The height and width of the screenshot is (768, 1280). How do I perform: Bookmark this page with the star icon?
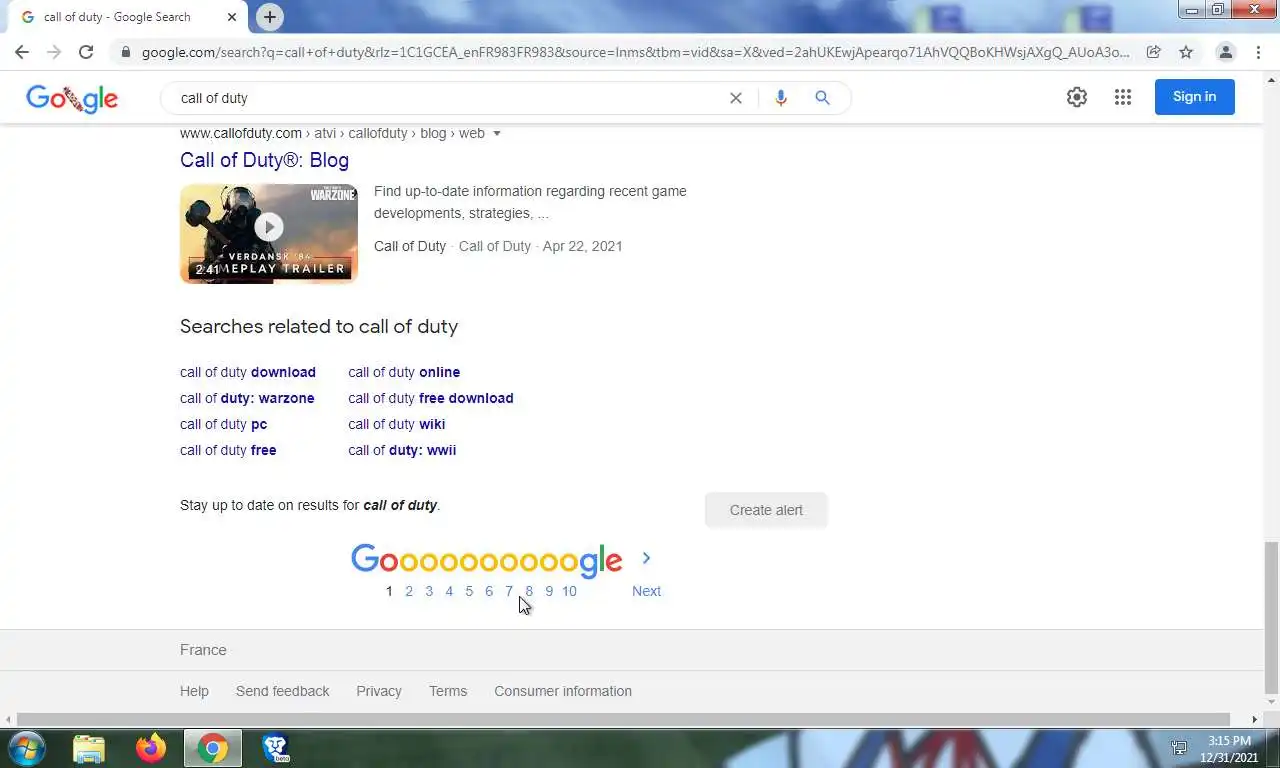(x=1186, y=52)
